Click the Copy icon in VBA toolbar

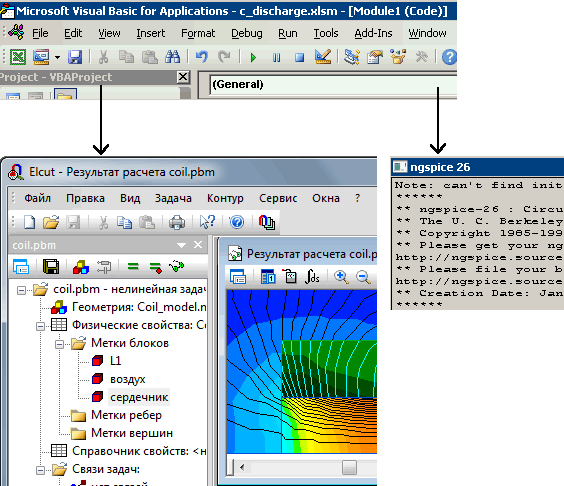(x=126, y=57)
